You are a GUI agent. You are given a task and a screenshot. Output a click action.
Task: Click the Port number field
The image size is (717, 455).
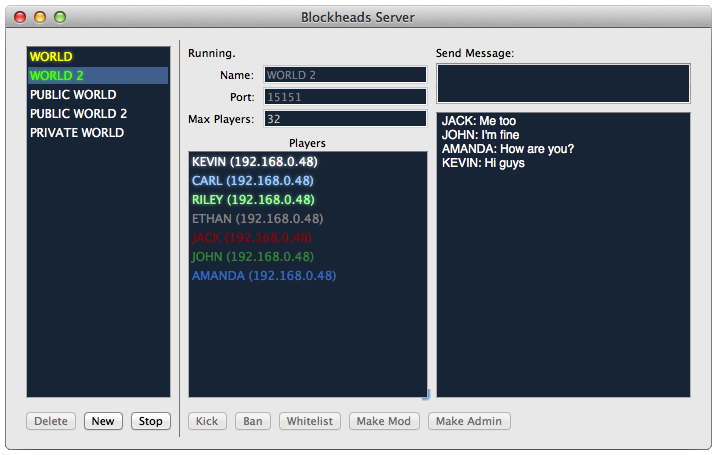(345, 97)
